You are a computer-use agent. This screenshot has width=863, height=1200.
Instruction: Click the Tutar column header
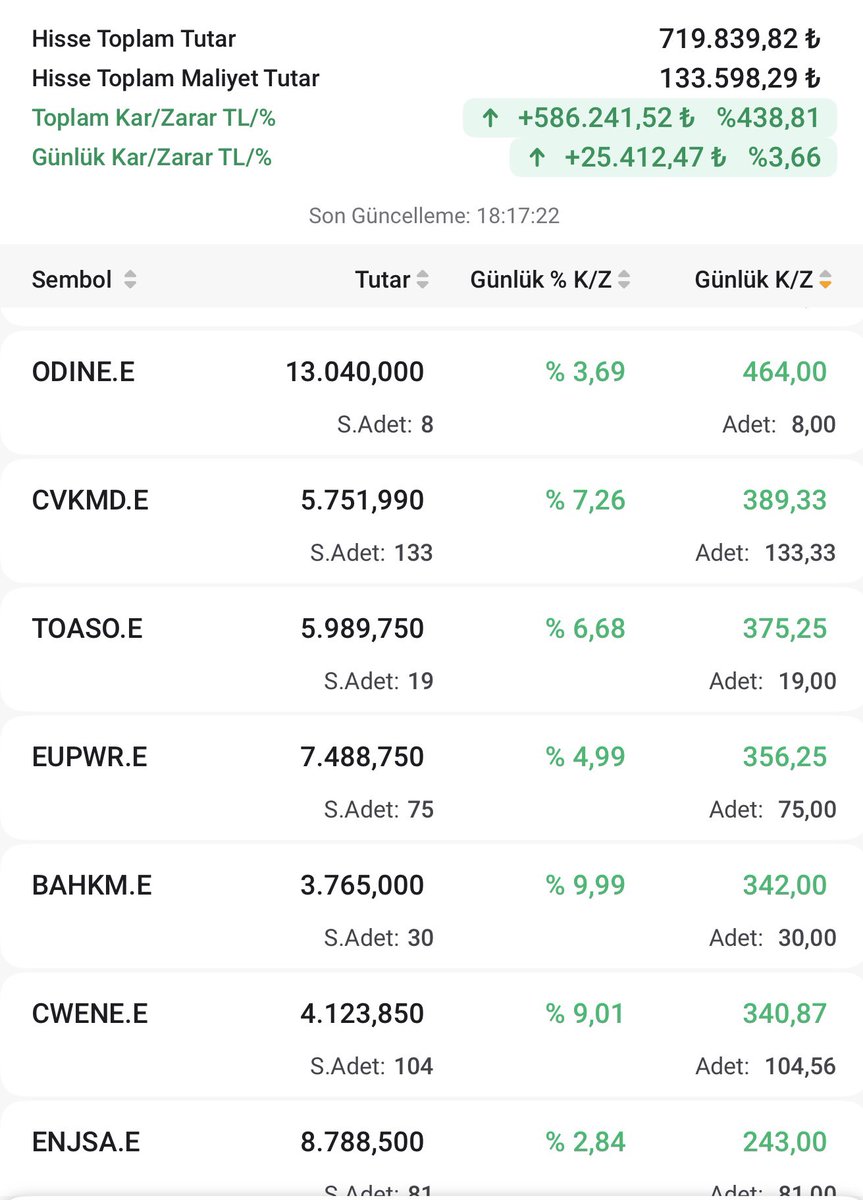pos(383,280)
